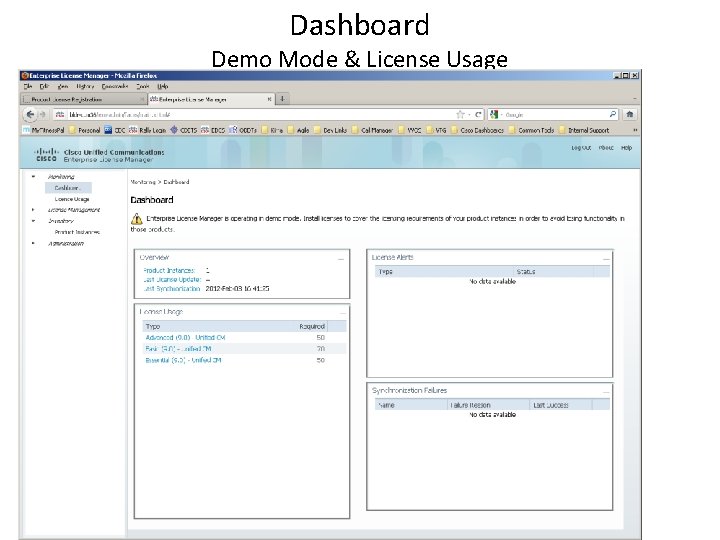Open the File menu
The image size is (720, 540).
pyautogui.click(x=28, y=86)
